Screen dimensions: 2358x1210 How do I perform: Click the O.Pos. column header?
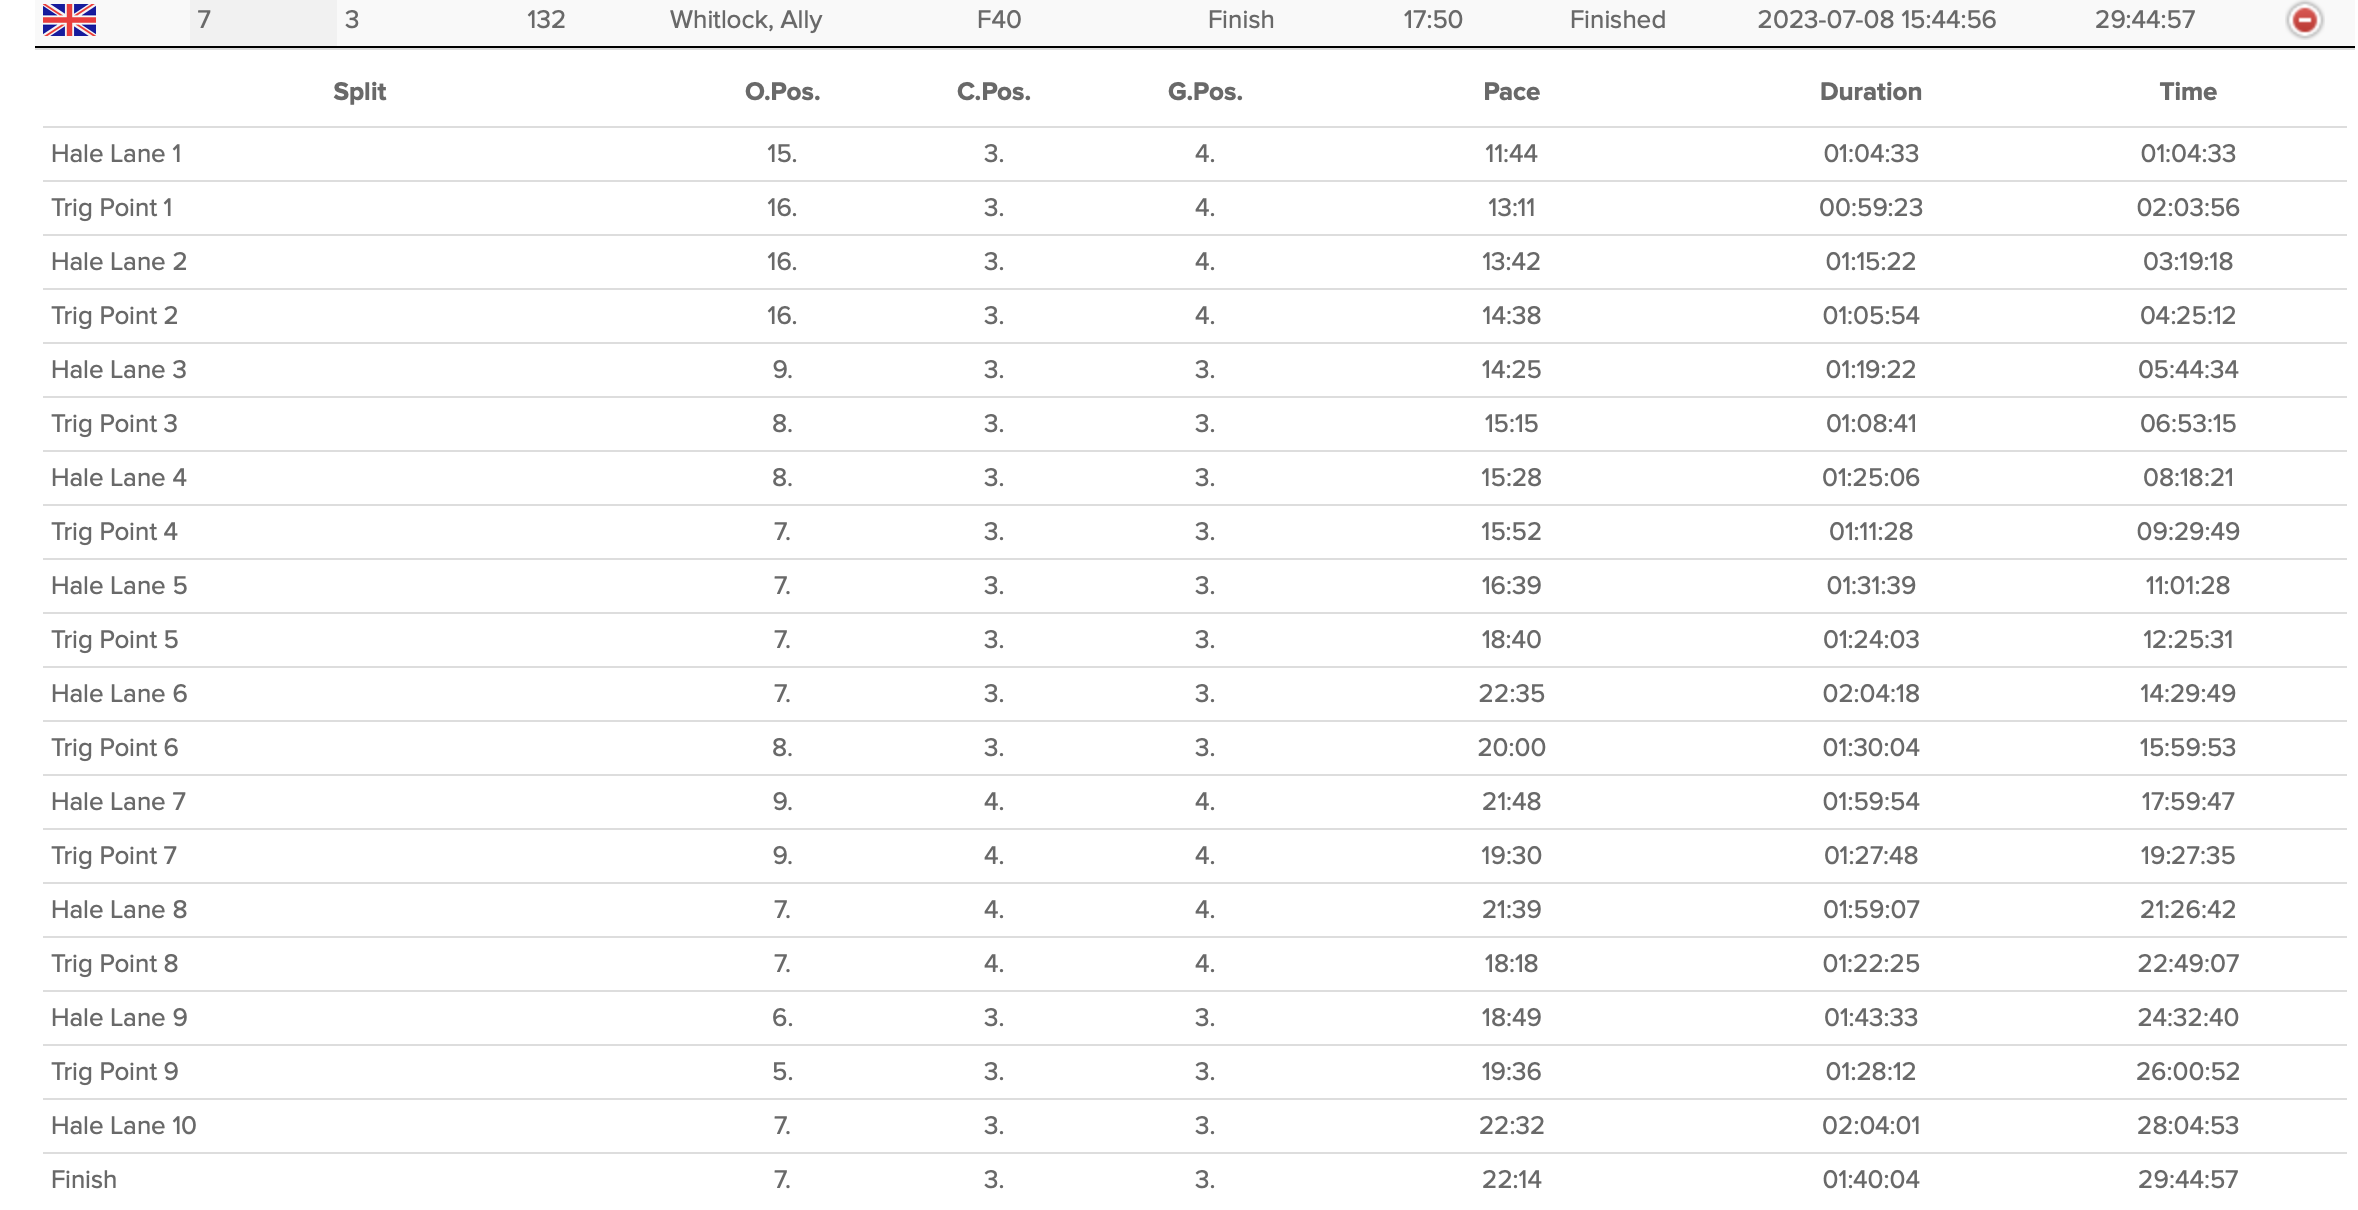point(782,92)
